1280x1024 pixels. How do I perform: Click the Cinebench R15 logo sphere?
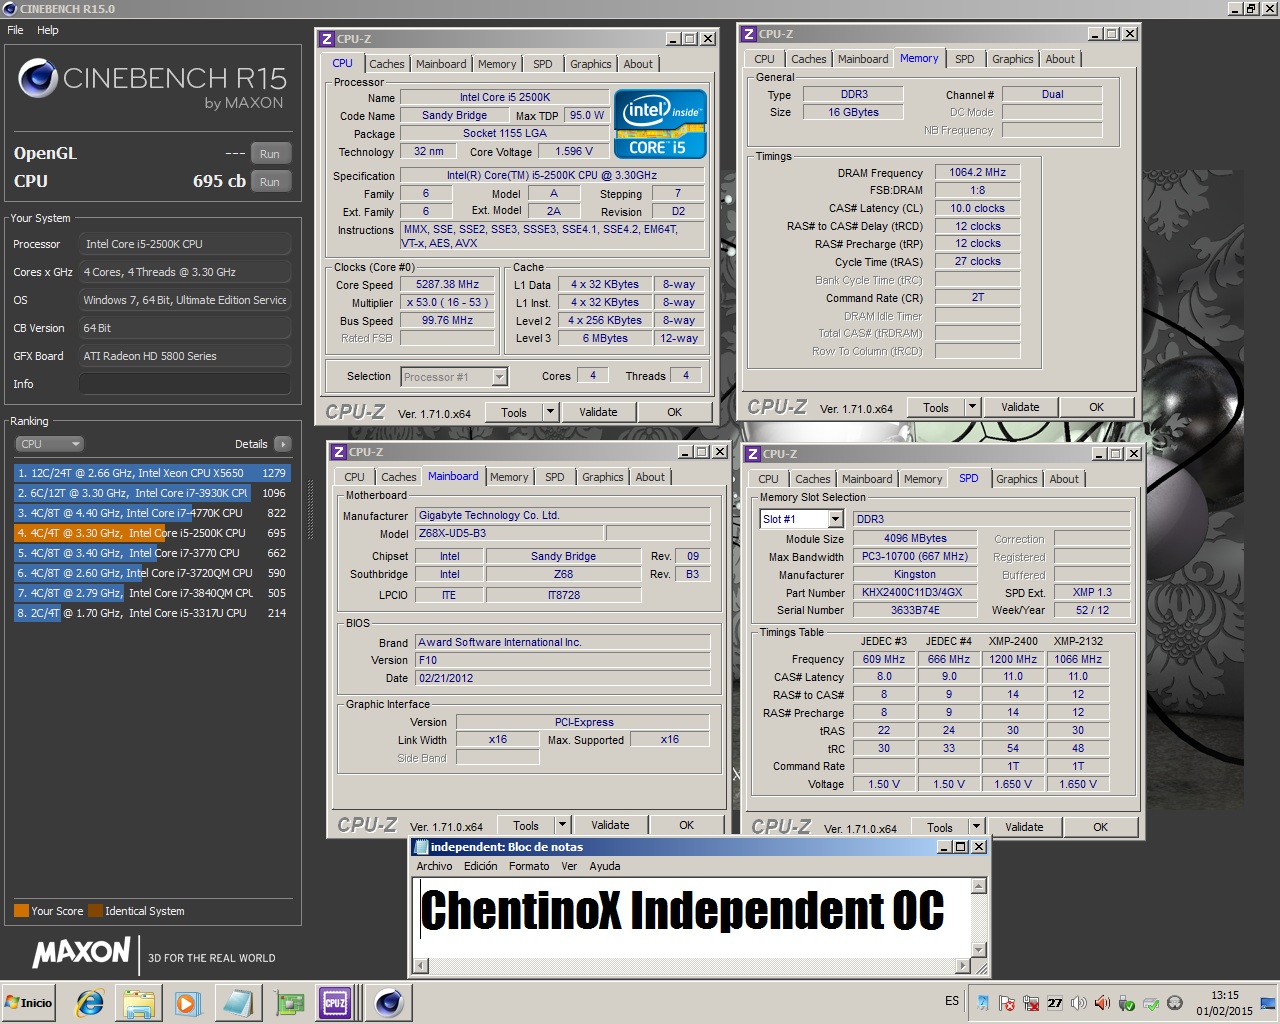pyautogui.click(x=38, y=78)
